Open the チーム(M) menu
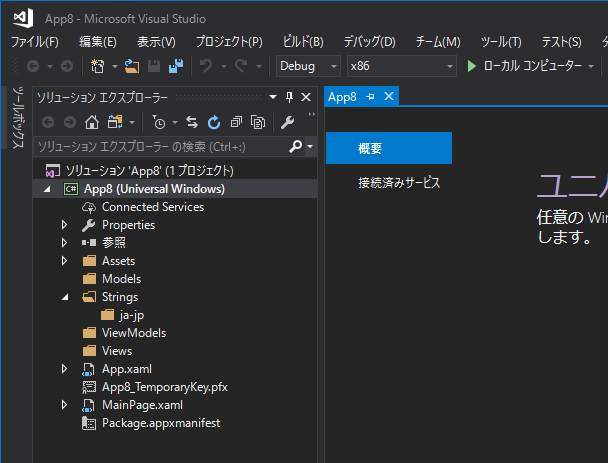The height and width of the screenshot is (463, 608). (x=438, y=41)
